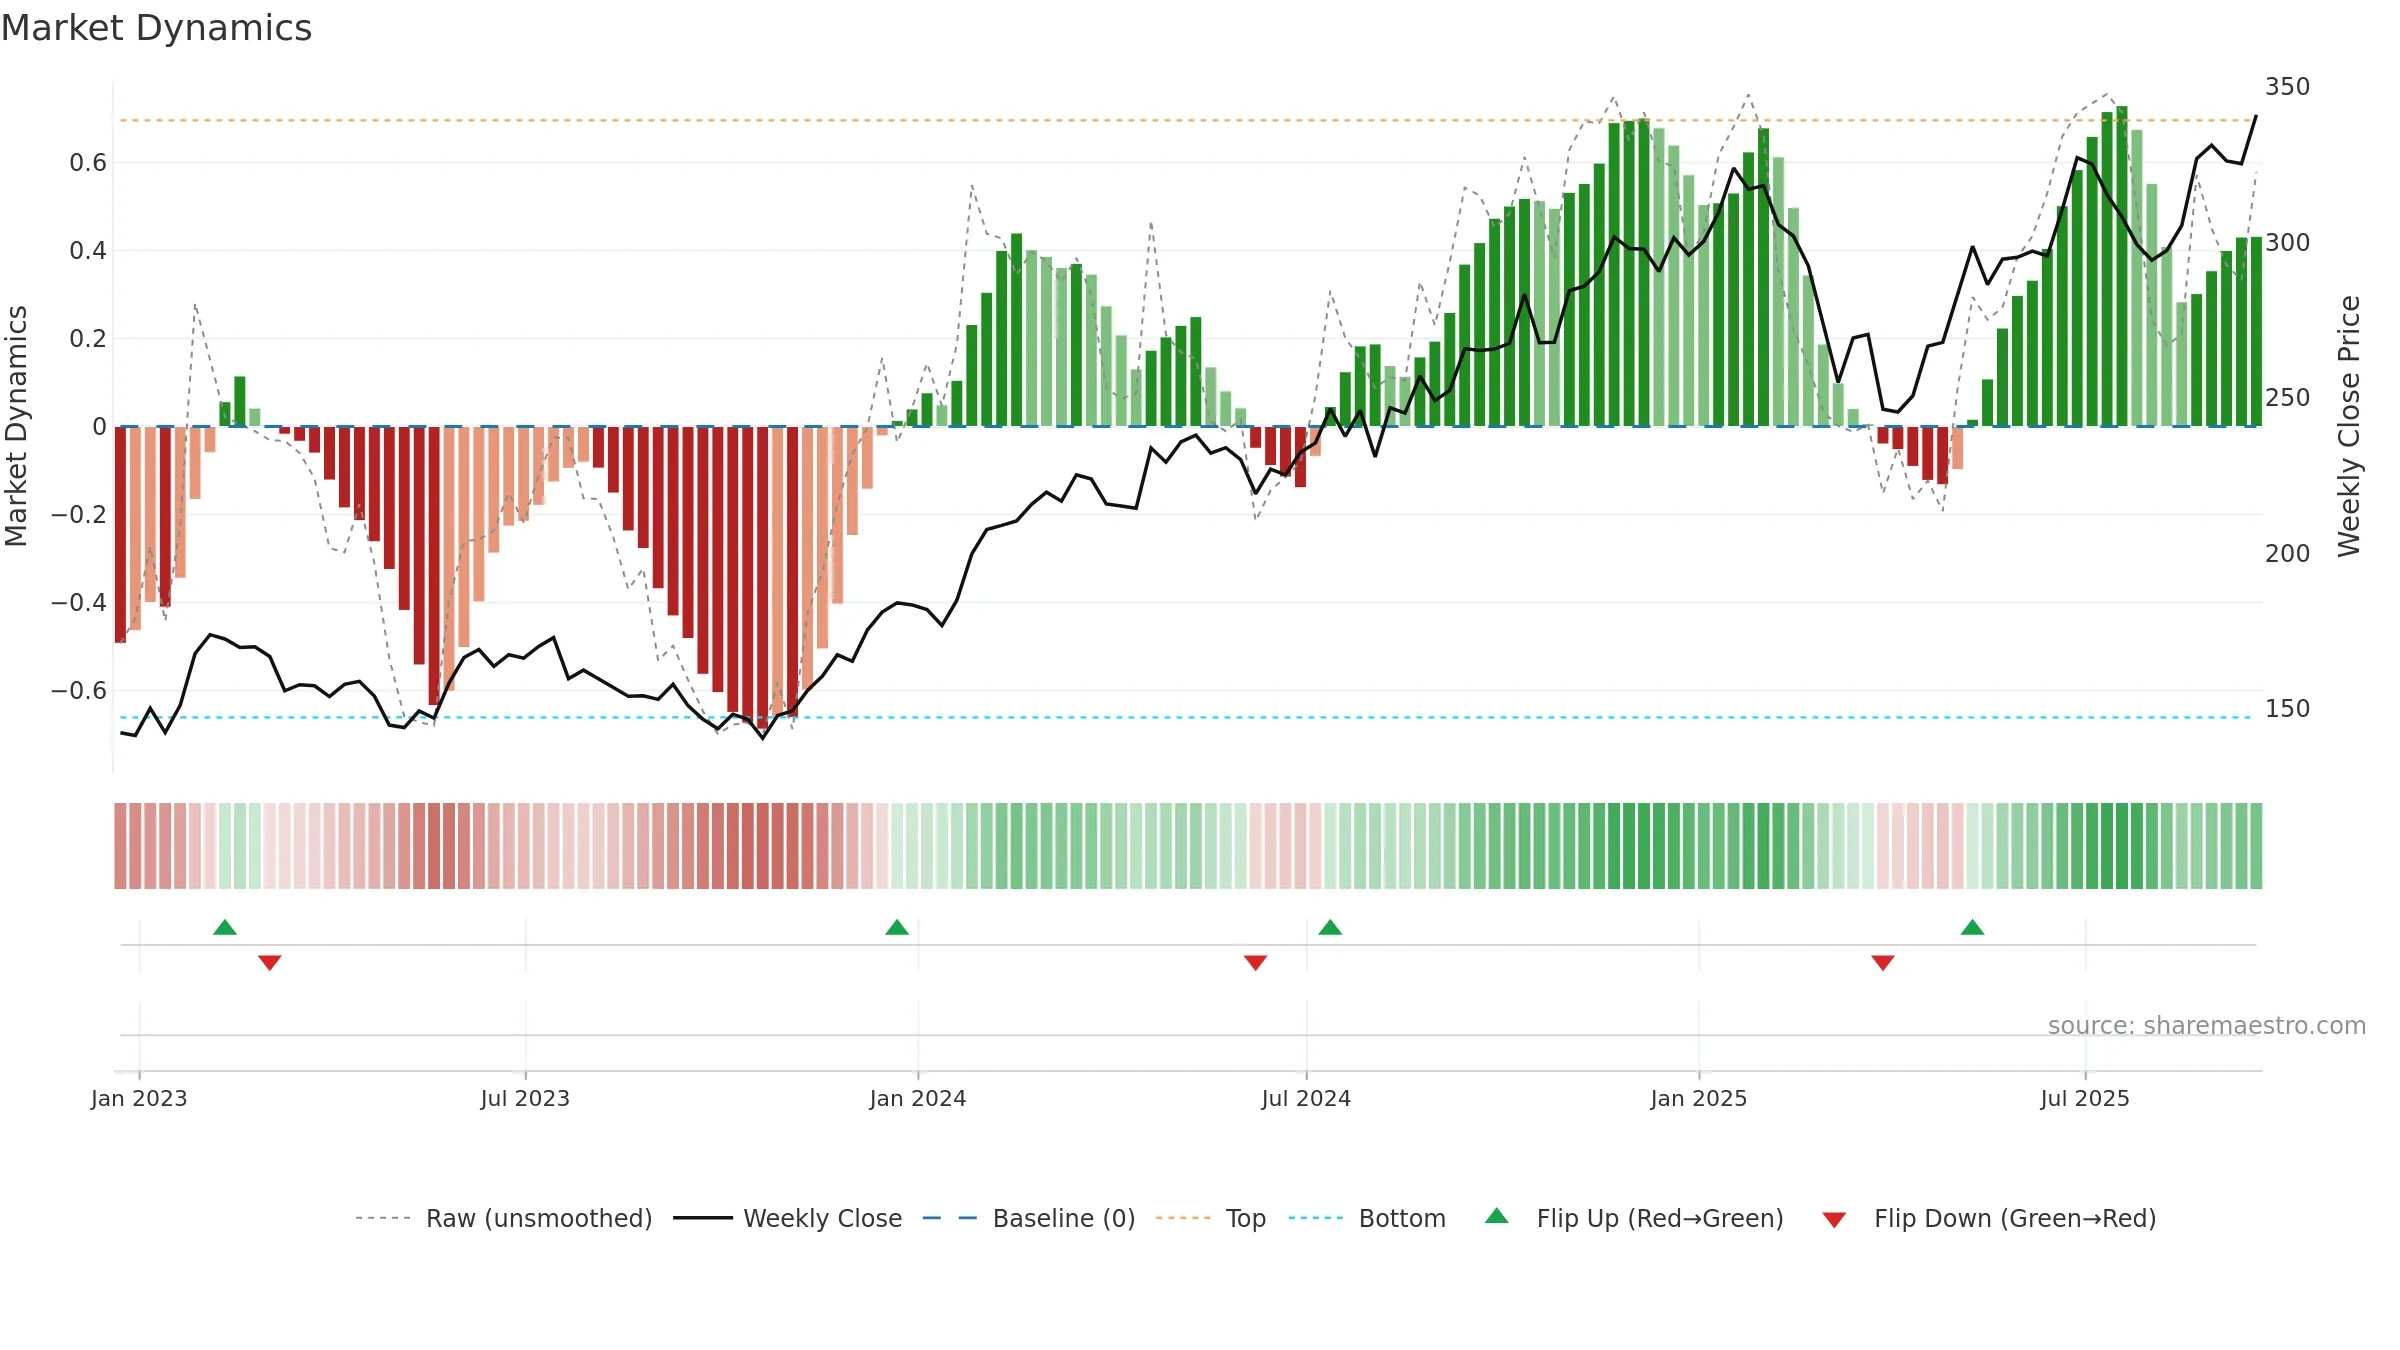Toggle Flip Down (Green→Red) legend entry
This screenshot has height=1350, width=2400.
point(1989,1218)
